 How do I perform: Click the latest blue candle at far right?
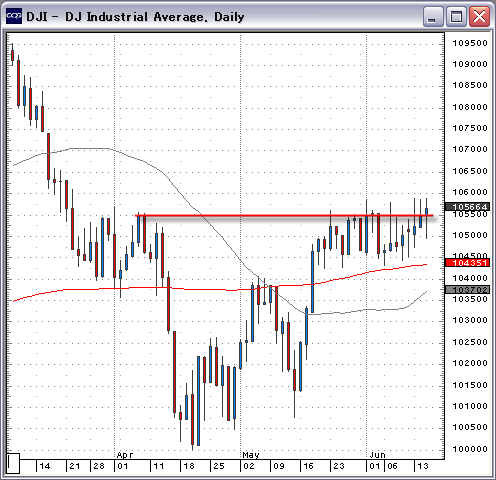[426, 213]
